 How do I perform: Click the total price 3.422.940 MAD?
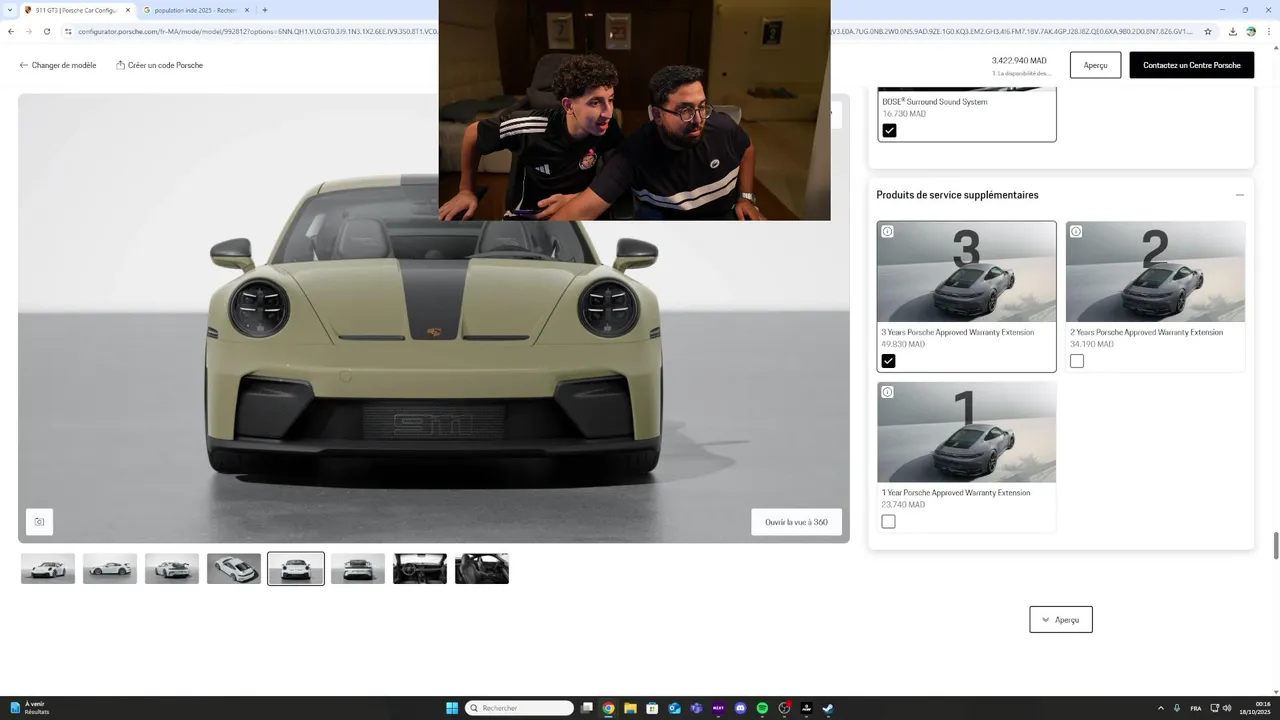click(x=1019, y=61)
